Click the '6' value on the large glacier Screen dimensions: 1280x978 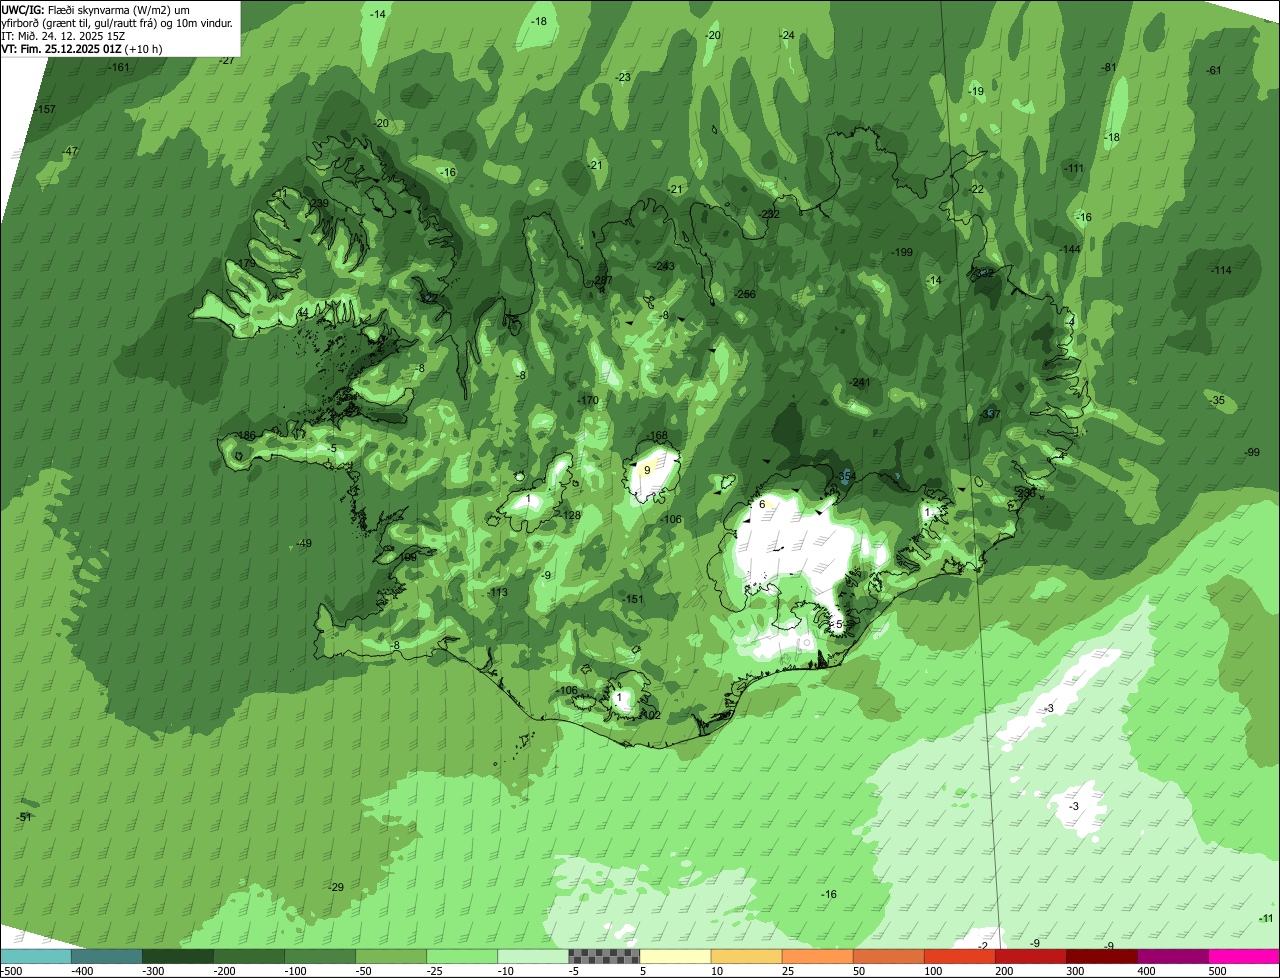point(762,504)
